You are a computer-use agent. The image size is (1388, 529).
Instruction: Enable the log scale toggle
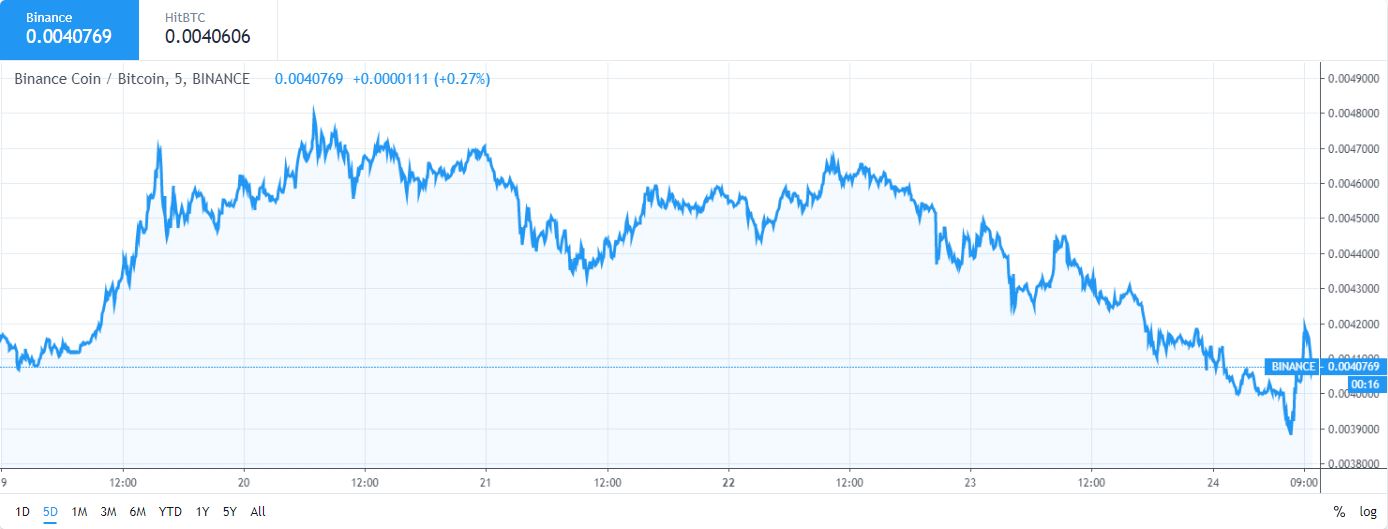[x=1367, y=512]
